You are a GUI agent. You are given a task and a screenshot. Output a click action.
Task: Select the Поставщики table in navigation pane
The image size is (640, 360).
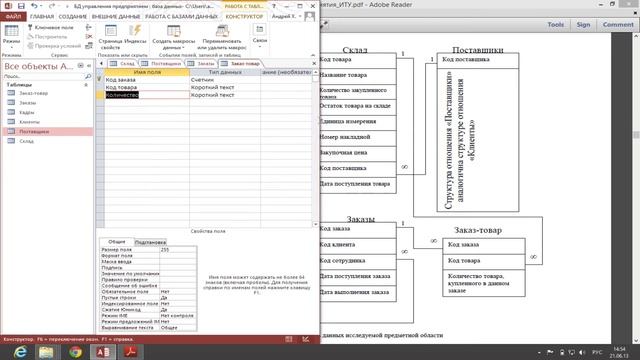tap(48, 131)
